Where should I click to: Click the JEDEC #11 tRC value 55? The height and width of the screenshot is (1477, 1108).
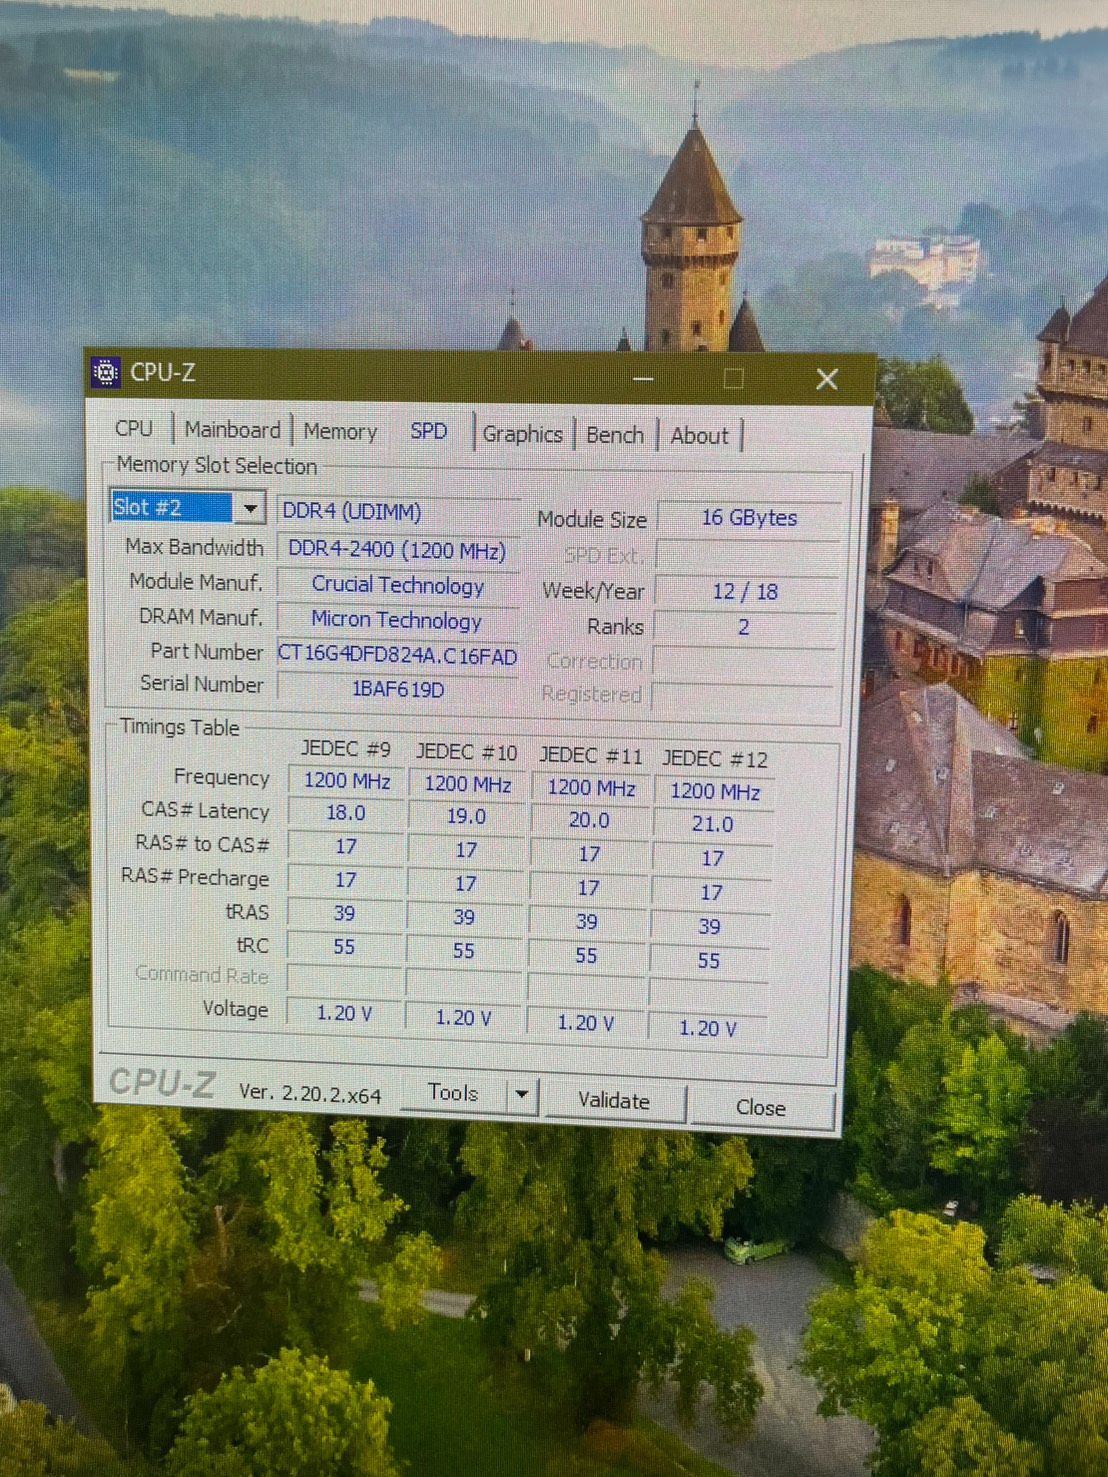click(586, 956)
